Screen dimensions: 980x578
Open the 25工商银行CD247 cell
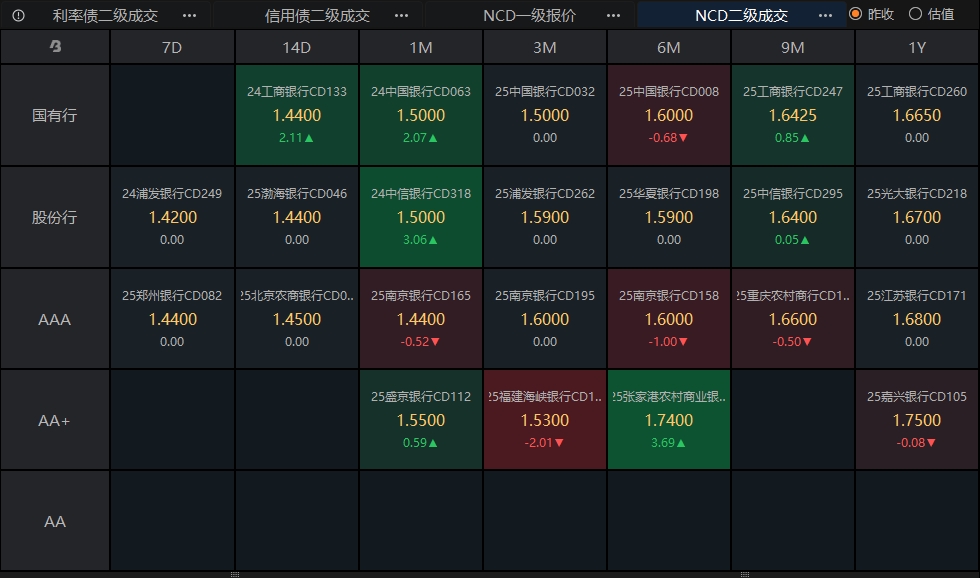click(x=792, y=115)
